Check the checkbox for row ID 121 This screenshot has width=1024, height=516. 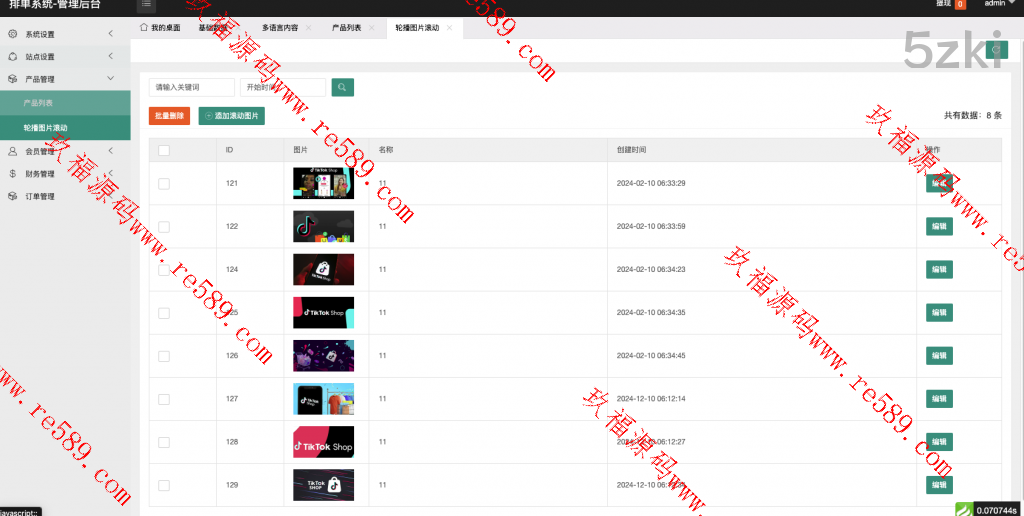tap(164, 183)
